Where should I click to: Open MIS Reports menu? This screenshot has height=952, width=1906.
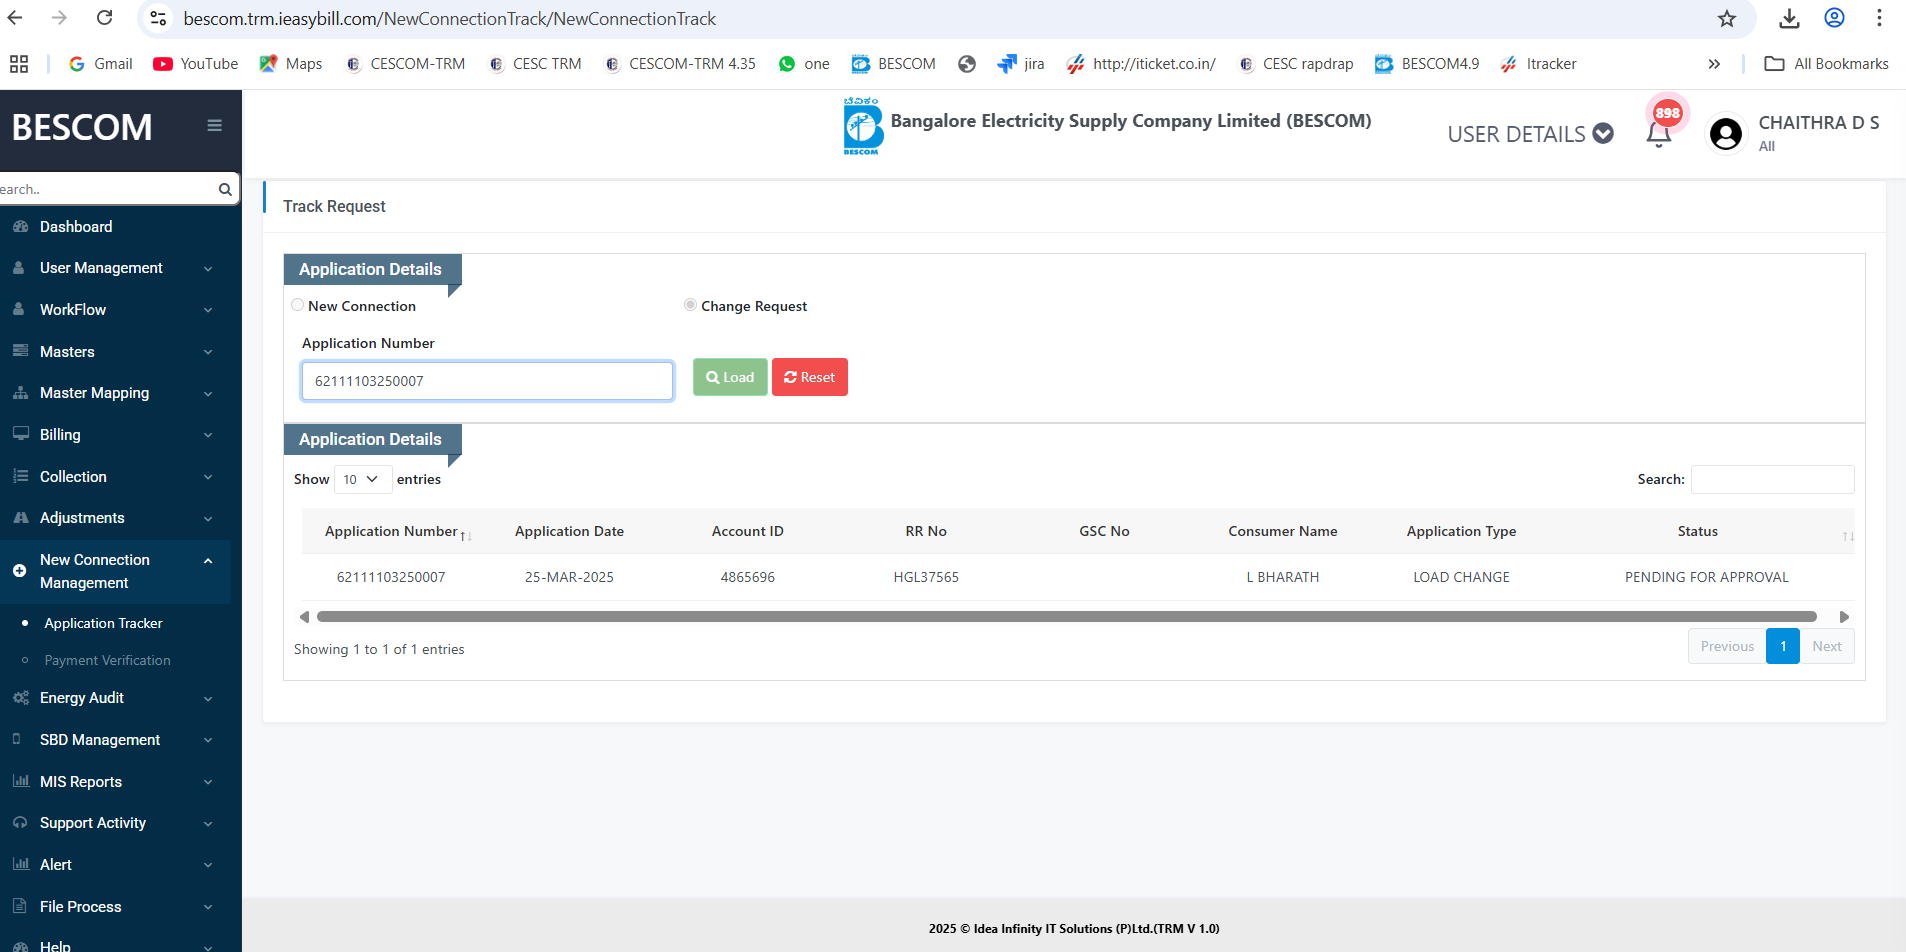tap(115, 782)
